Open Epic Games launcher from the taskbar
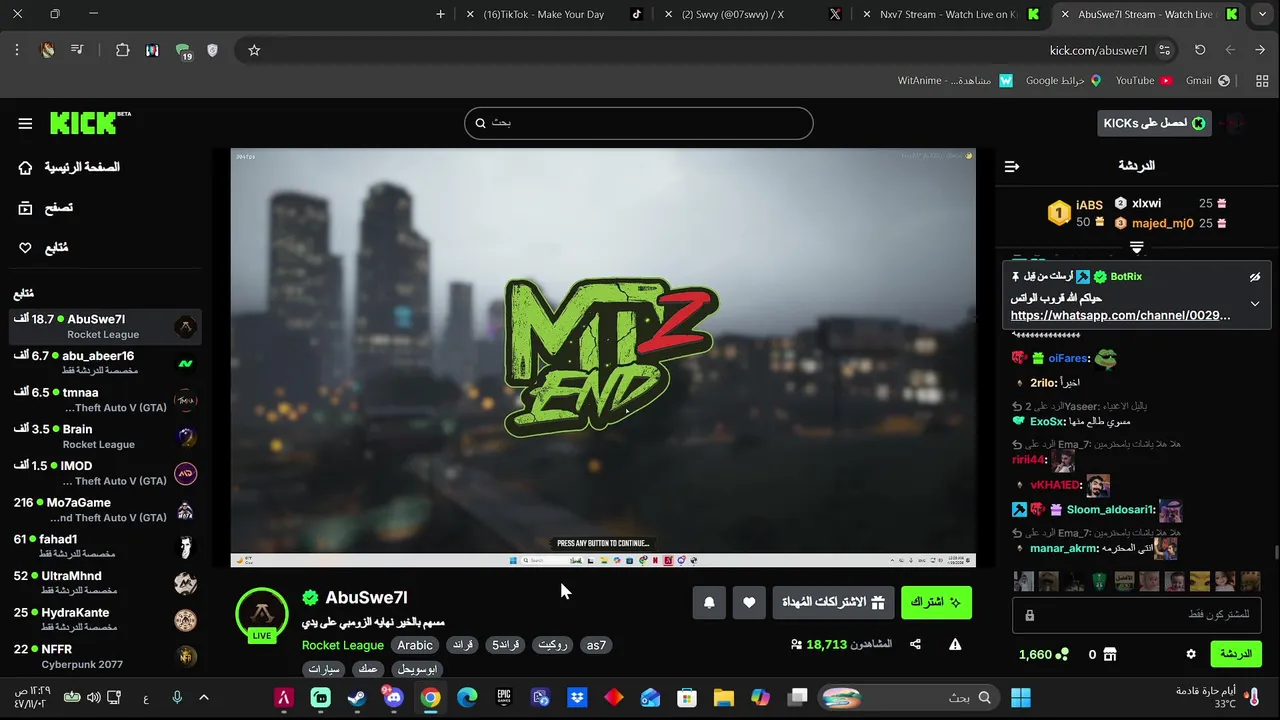The height and width of the screenshot is (720, 1280). click(x=504, y=698)
